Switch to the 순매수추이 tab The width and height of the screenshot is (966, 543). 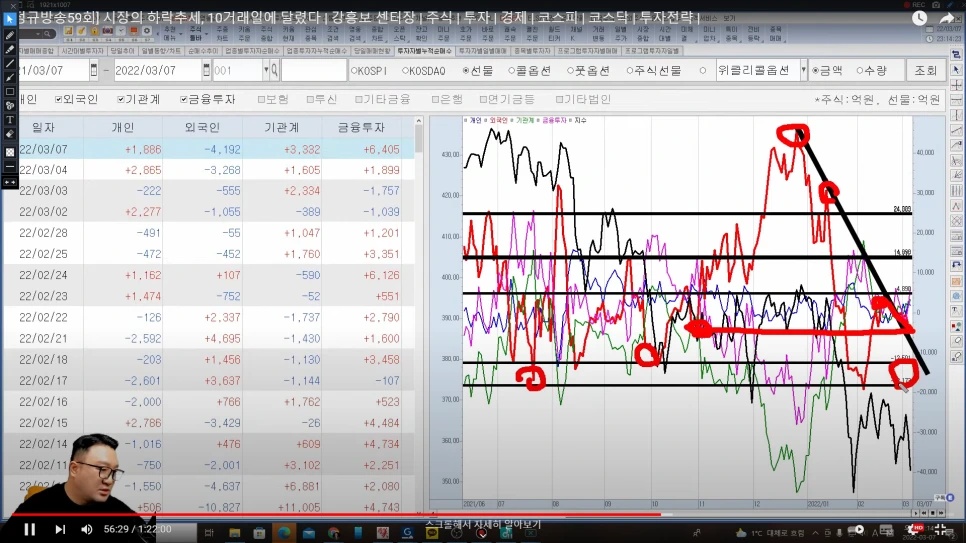[x=203, y=51]
